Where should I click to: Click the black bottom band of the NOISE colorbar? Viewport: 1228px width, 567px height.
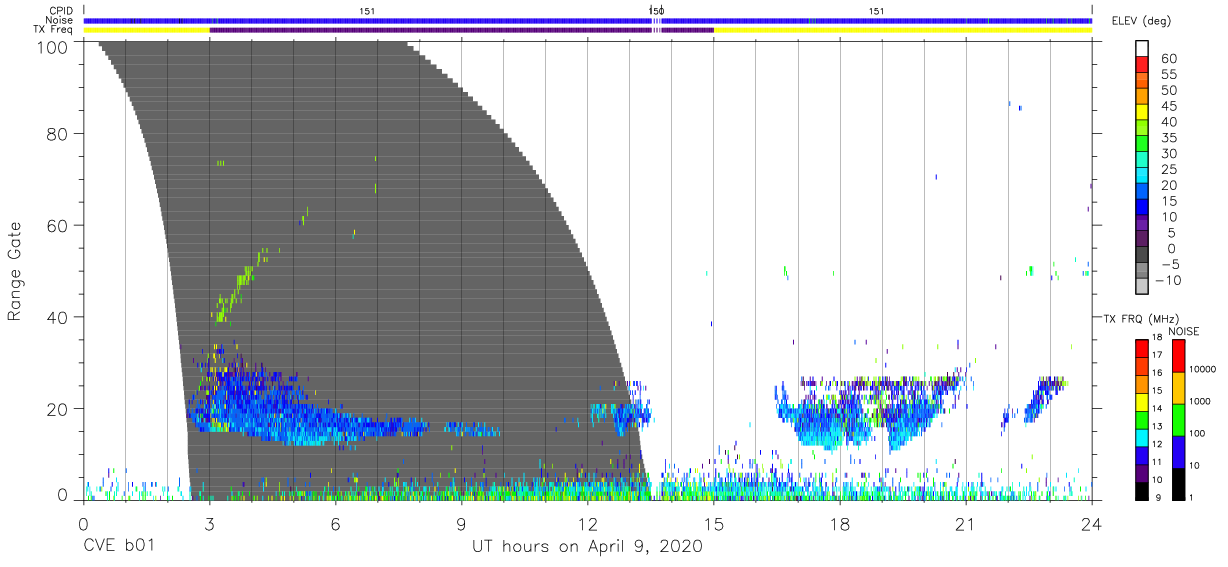(x=1180, y=482)
